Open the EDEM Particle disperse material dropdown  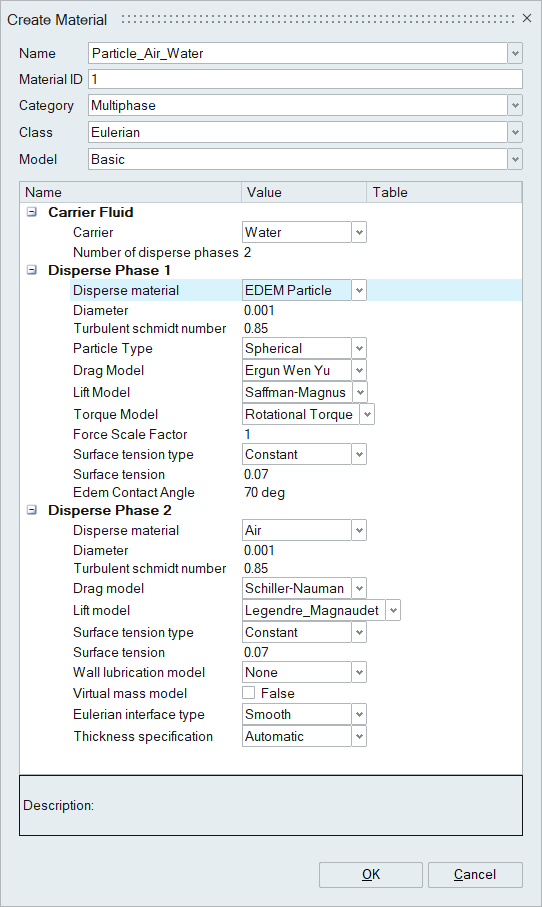359,290
